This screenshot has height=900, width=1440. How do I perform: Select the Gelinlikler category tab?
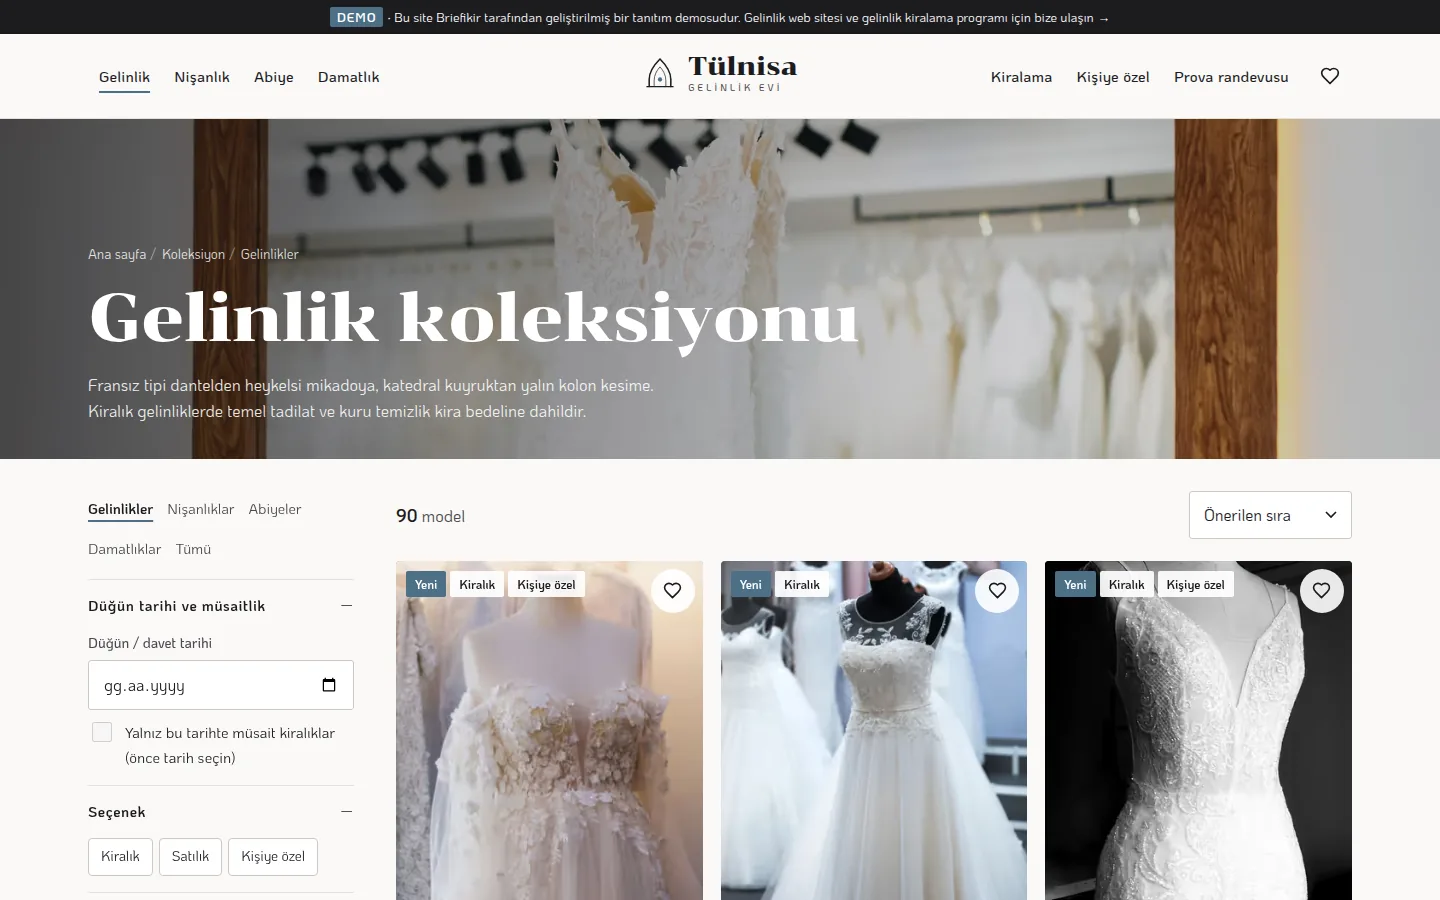tap(120, 510)
